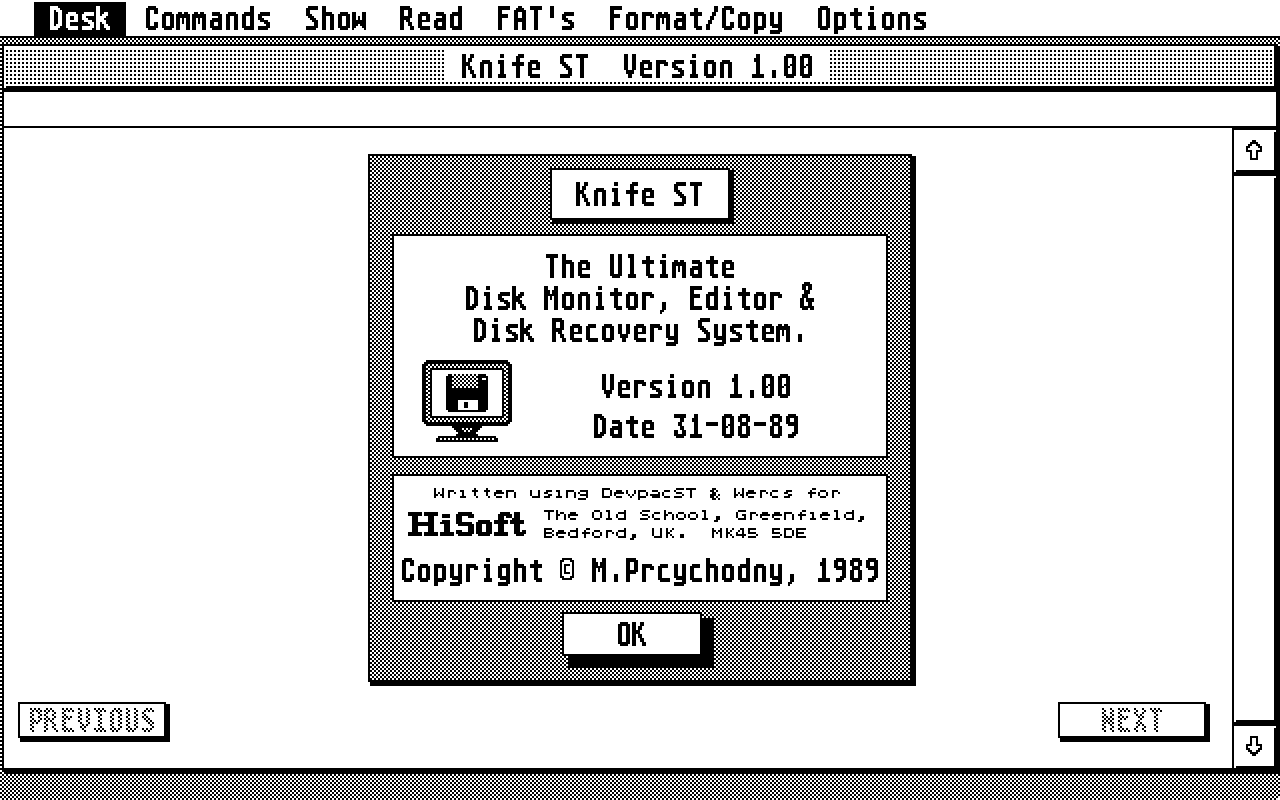Open the Options menu
Screen dimensions: 1280x800
[871, 18]
